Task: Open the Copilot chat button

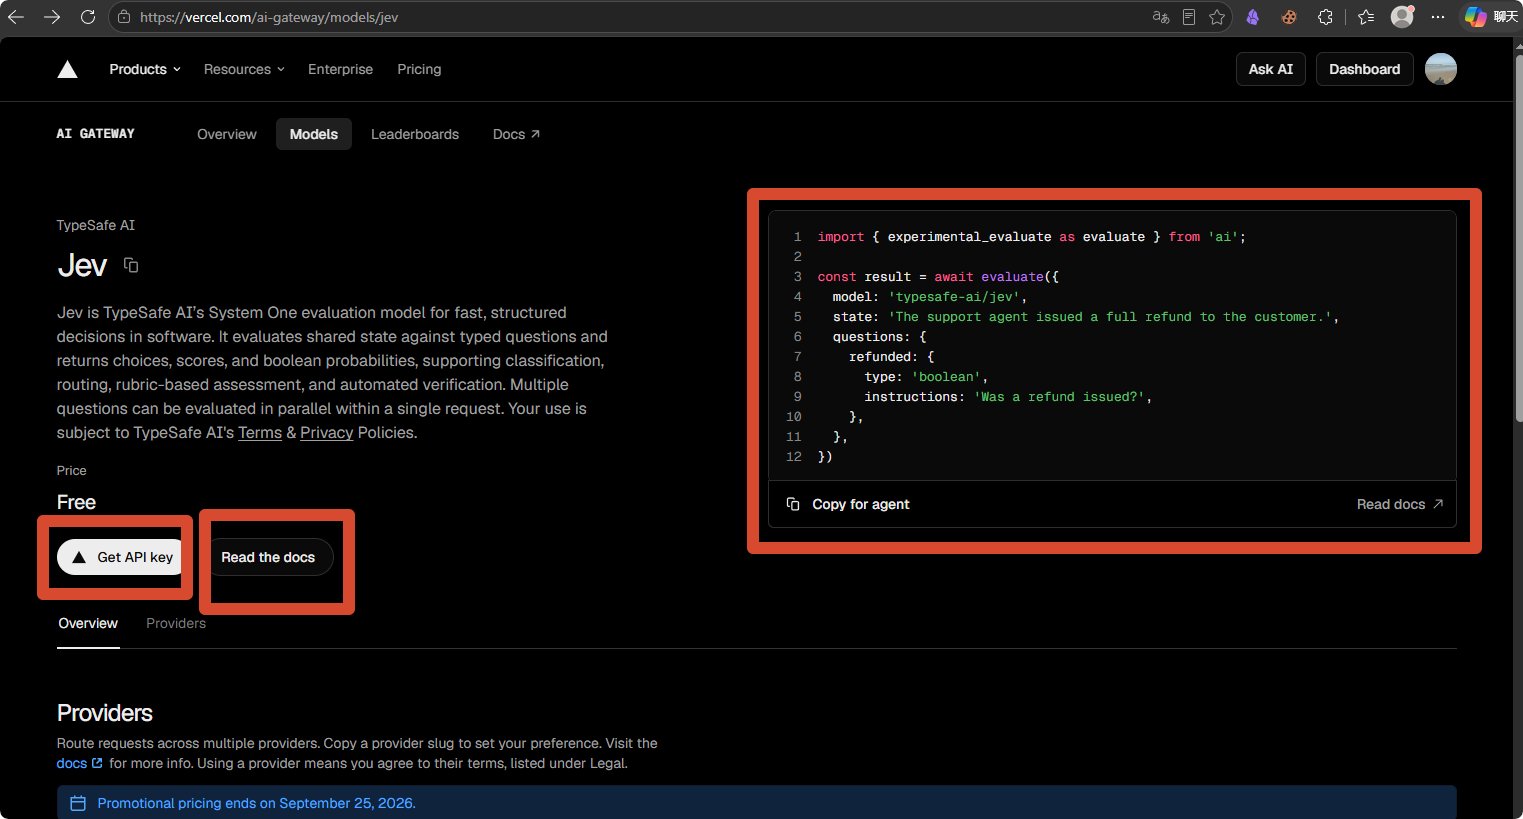Action: pos(1491,17)
